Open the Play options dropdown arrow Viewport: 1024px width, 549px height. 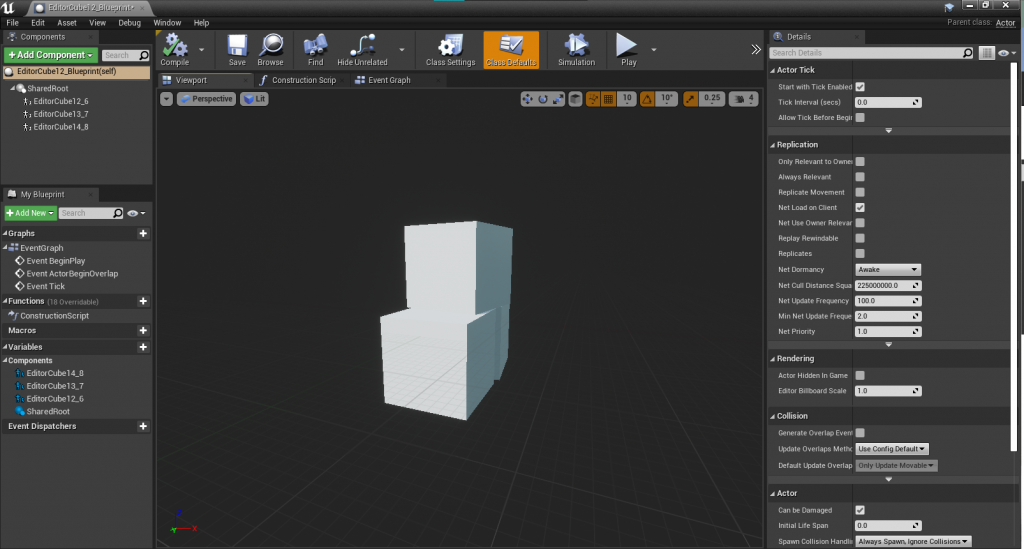coord(654,50)
